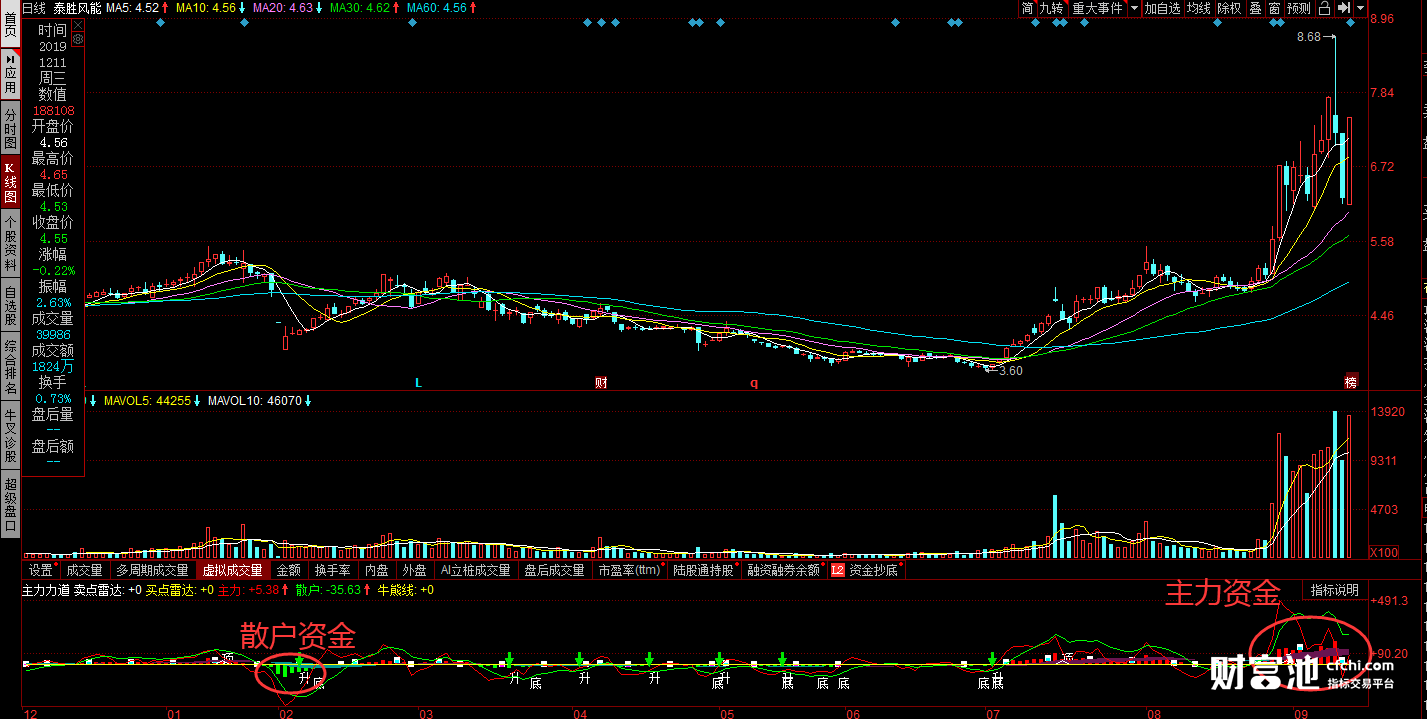Click the 8.68 high price label
The height and width of the screenshot is (719, 1427).
pyautogui.click(x=1308, y=37)
